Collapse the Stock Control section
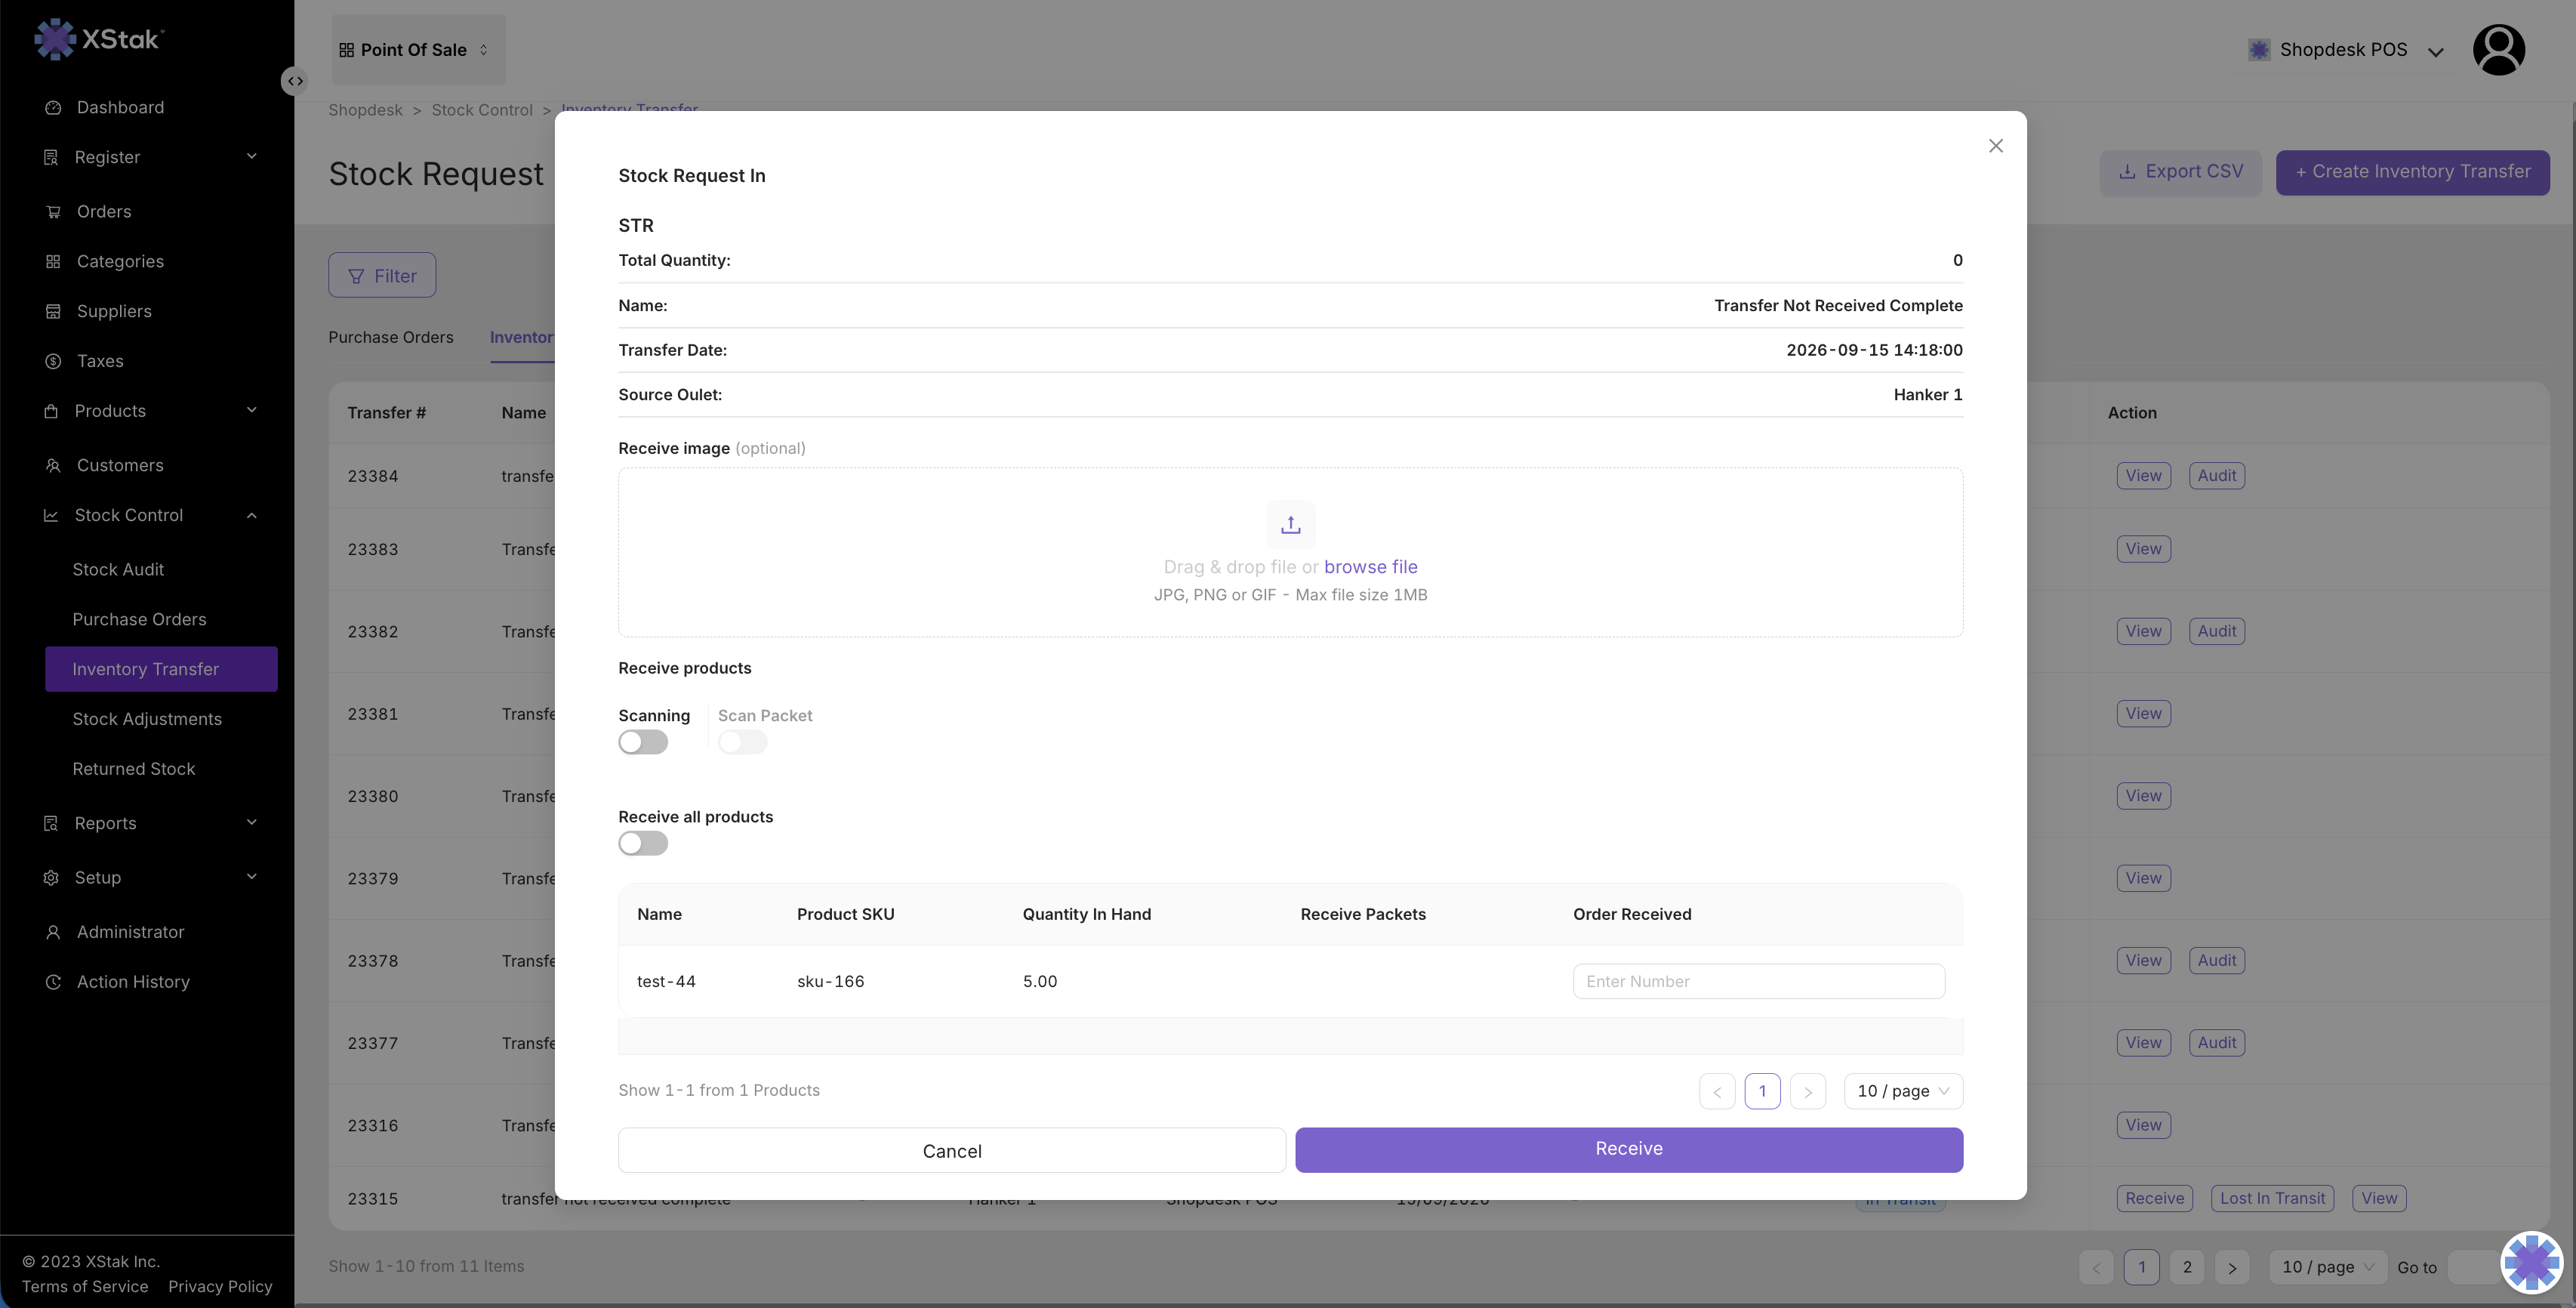The width and height of the screenshot is (2576, 1308). (x=150, y=515)
